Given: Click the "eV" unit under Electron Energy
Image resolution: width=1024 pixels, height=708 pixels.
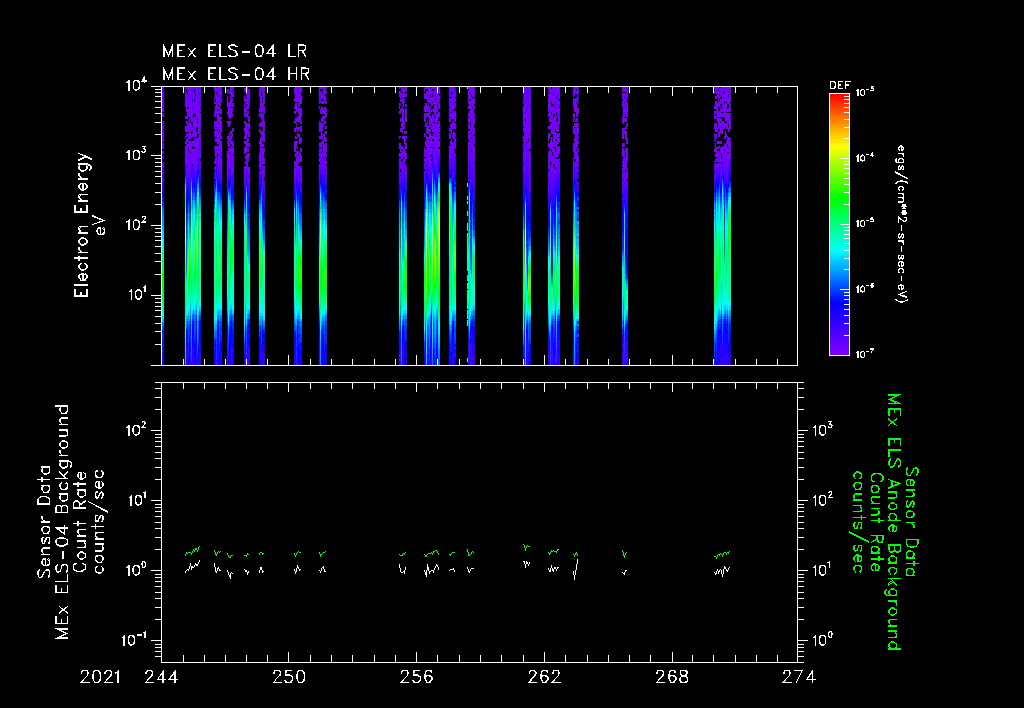Looking at the screenshot, I should [x=101, y=226].
